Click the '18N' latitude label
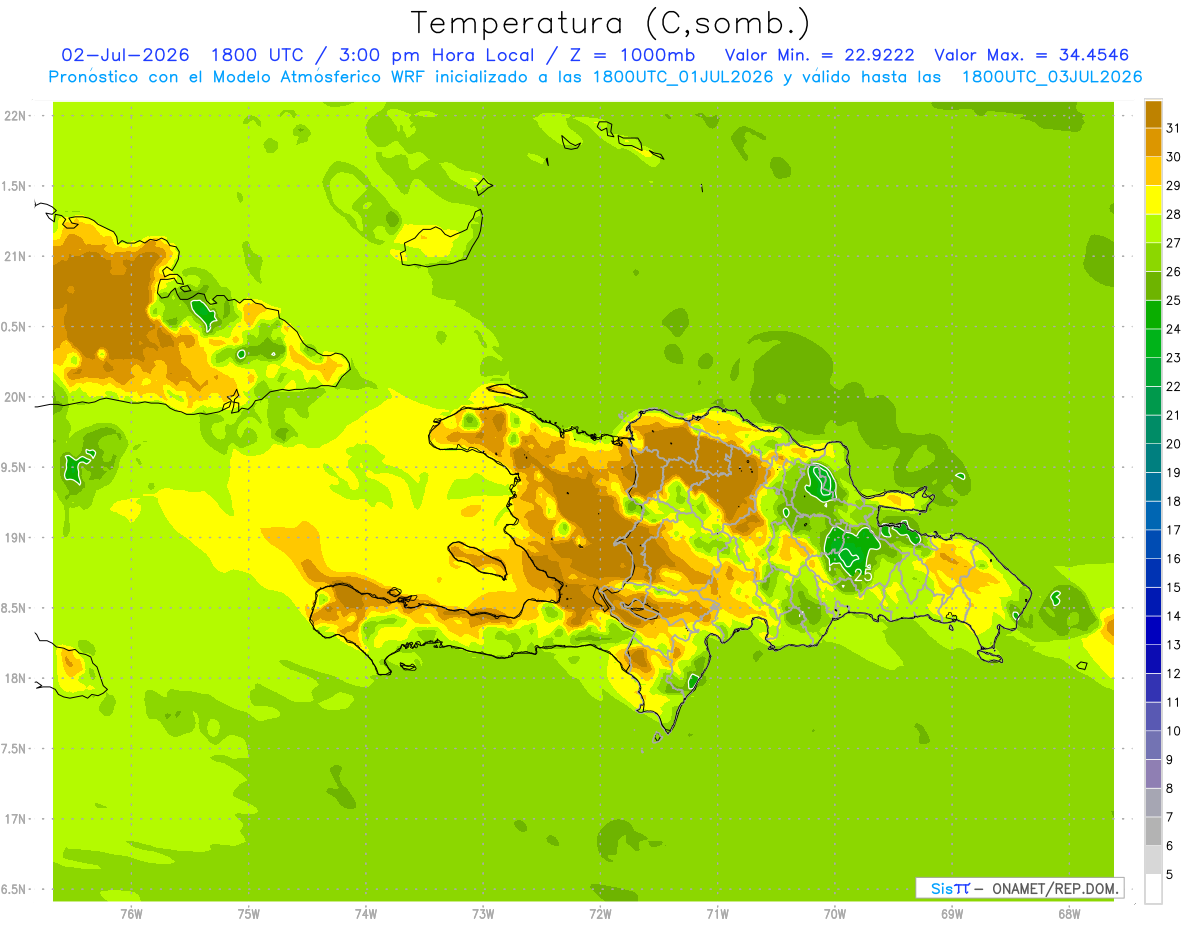The image size is (1200, 927). pyautogui.click(x=15, y=678)
